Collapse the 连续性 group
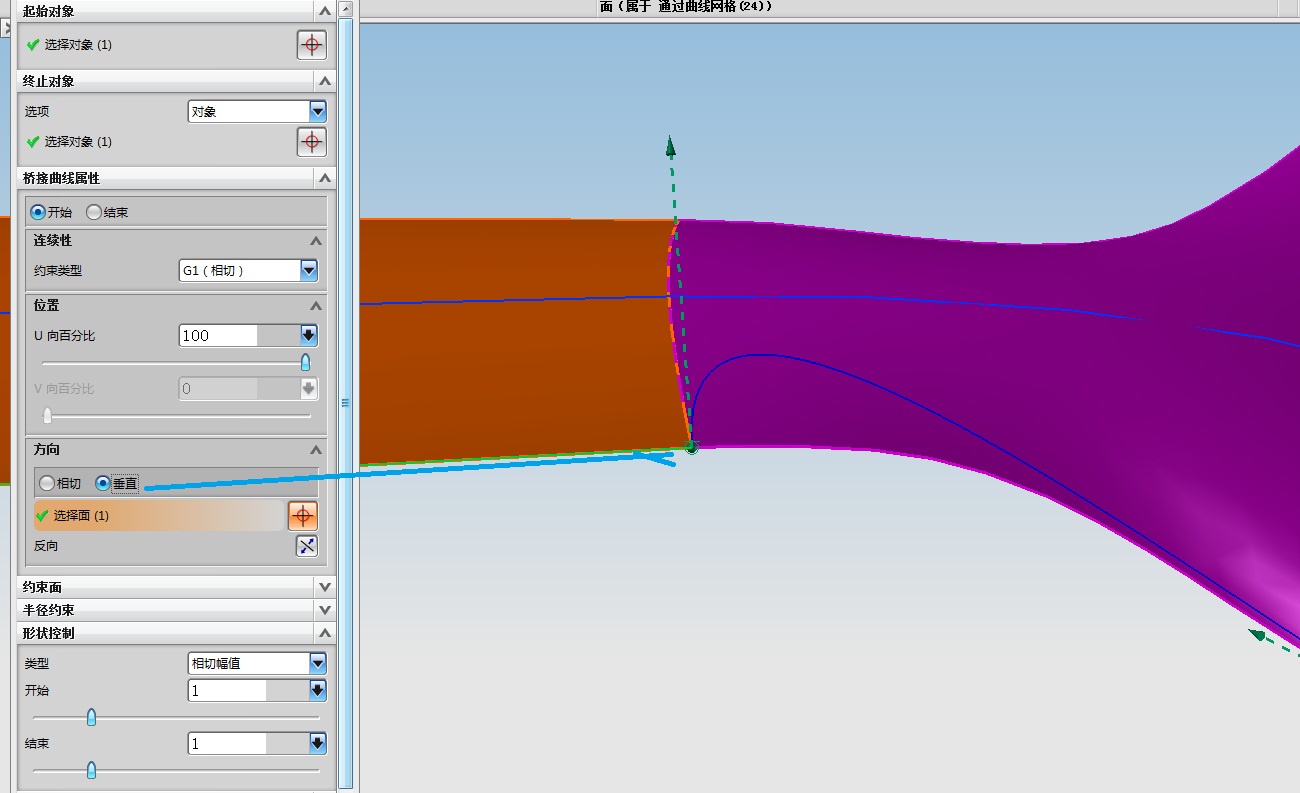 click(316, 241)
